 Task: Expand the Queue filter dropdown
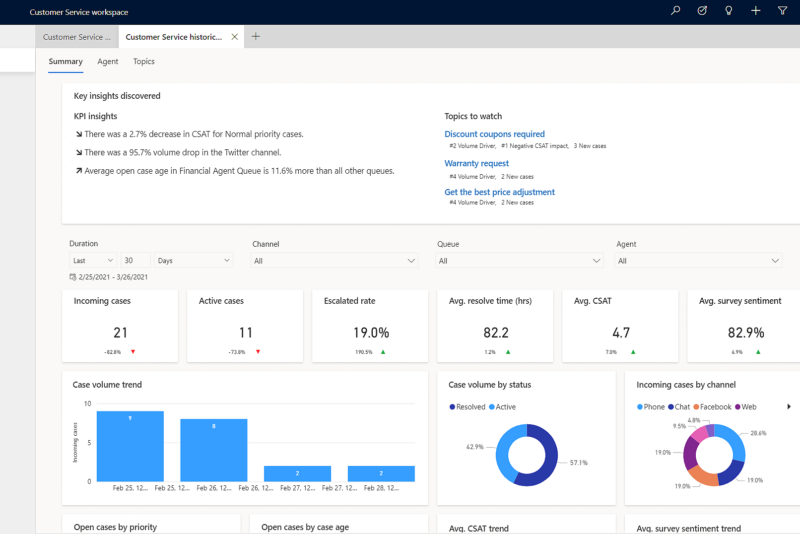(x=519, y=261)
